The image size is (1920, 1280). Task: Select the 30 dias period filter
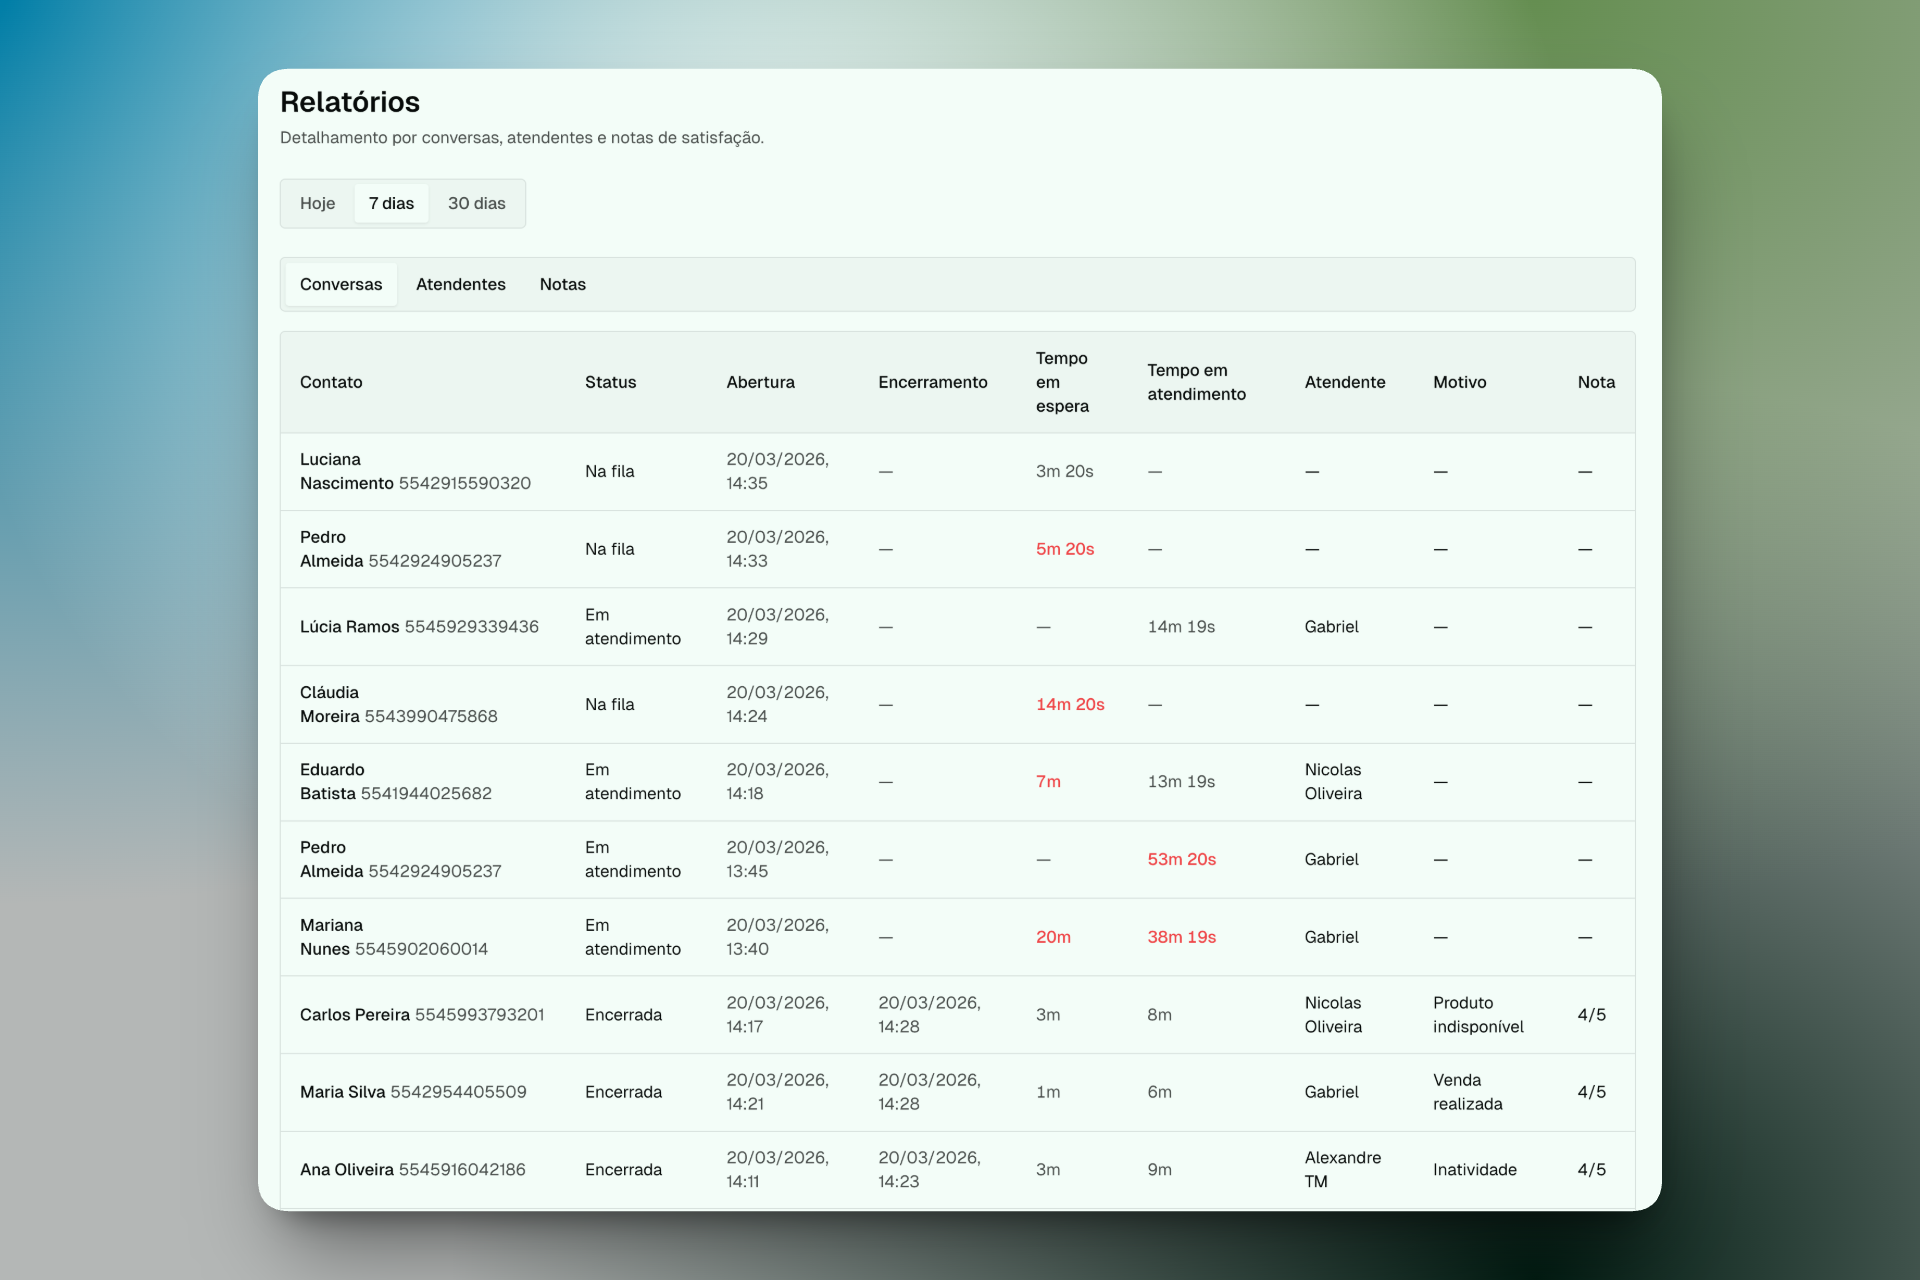point(477,203)
